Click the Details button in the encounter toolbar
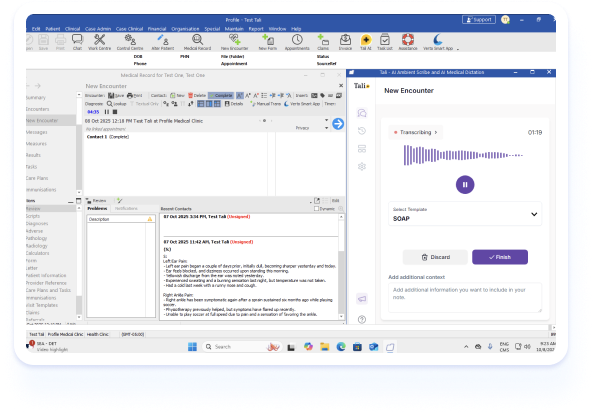 coord(234,103)
